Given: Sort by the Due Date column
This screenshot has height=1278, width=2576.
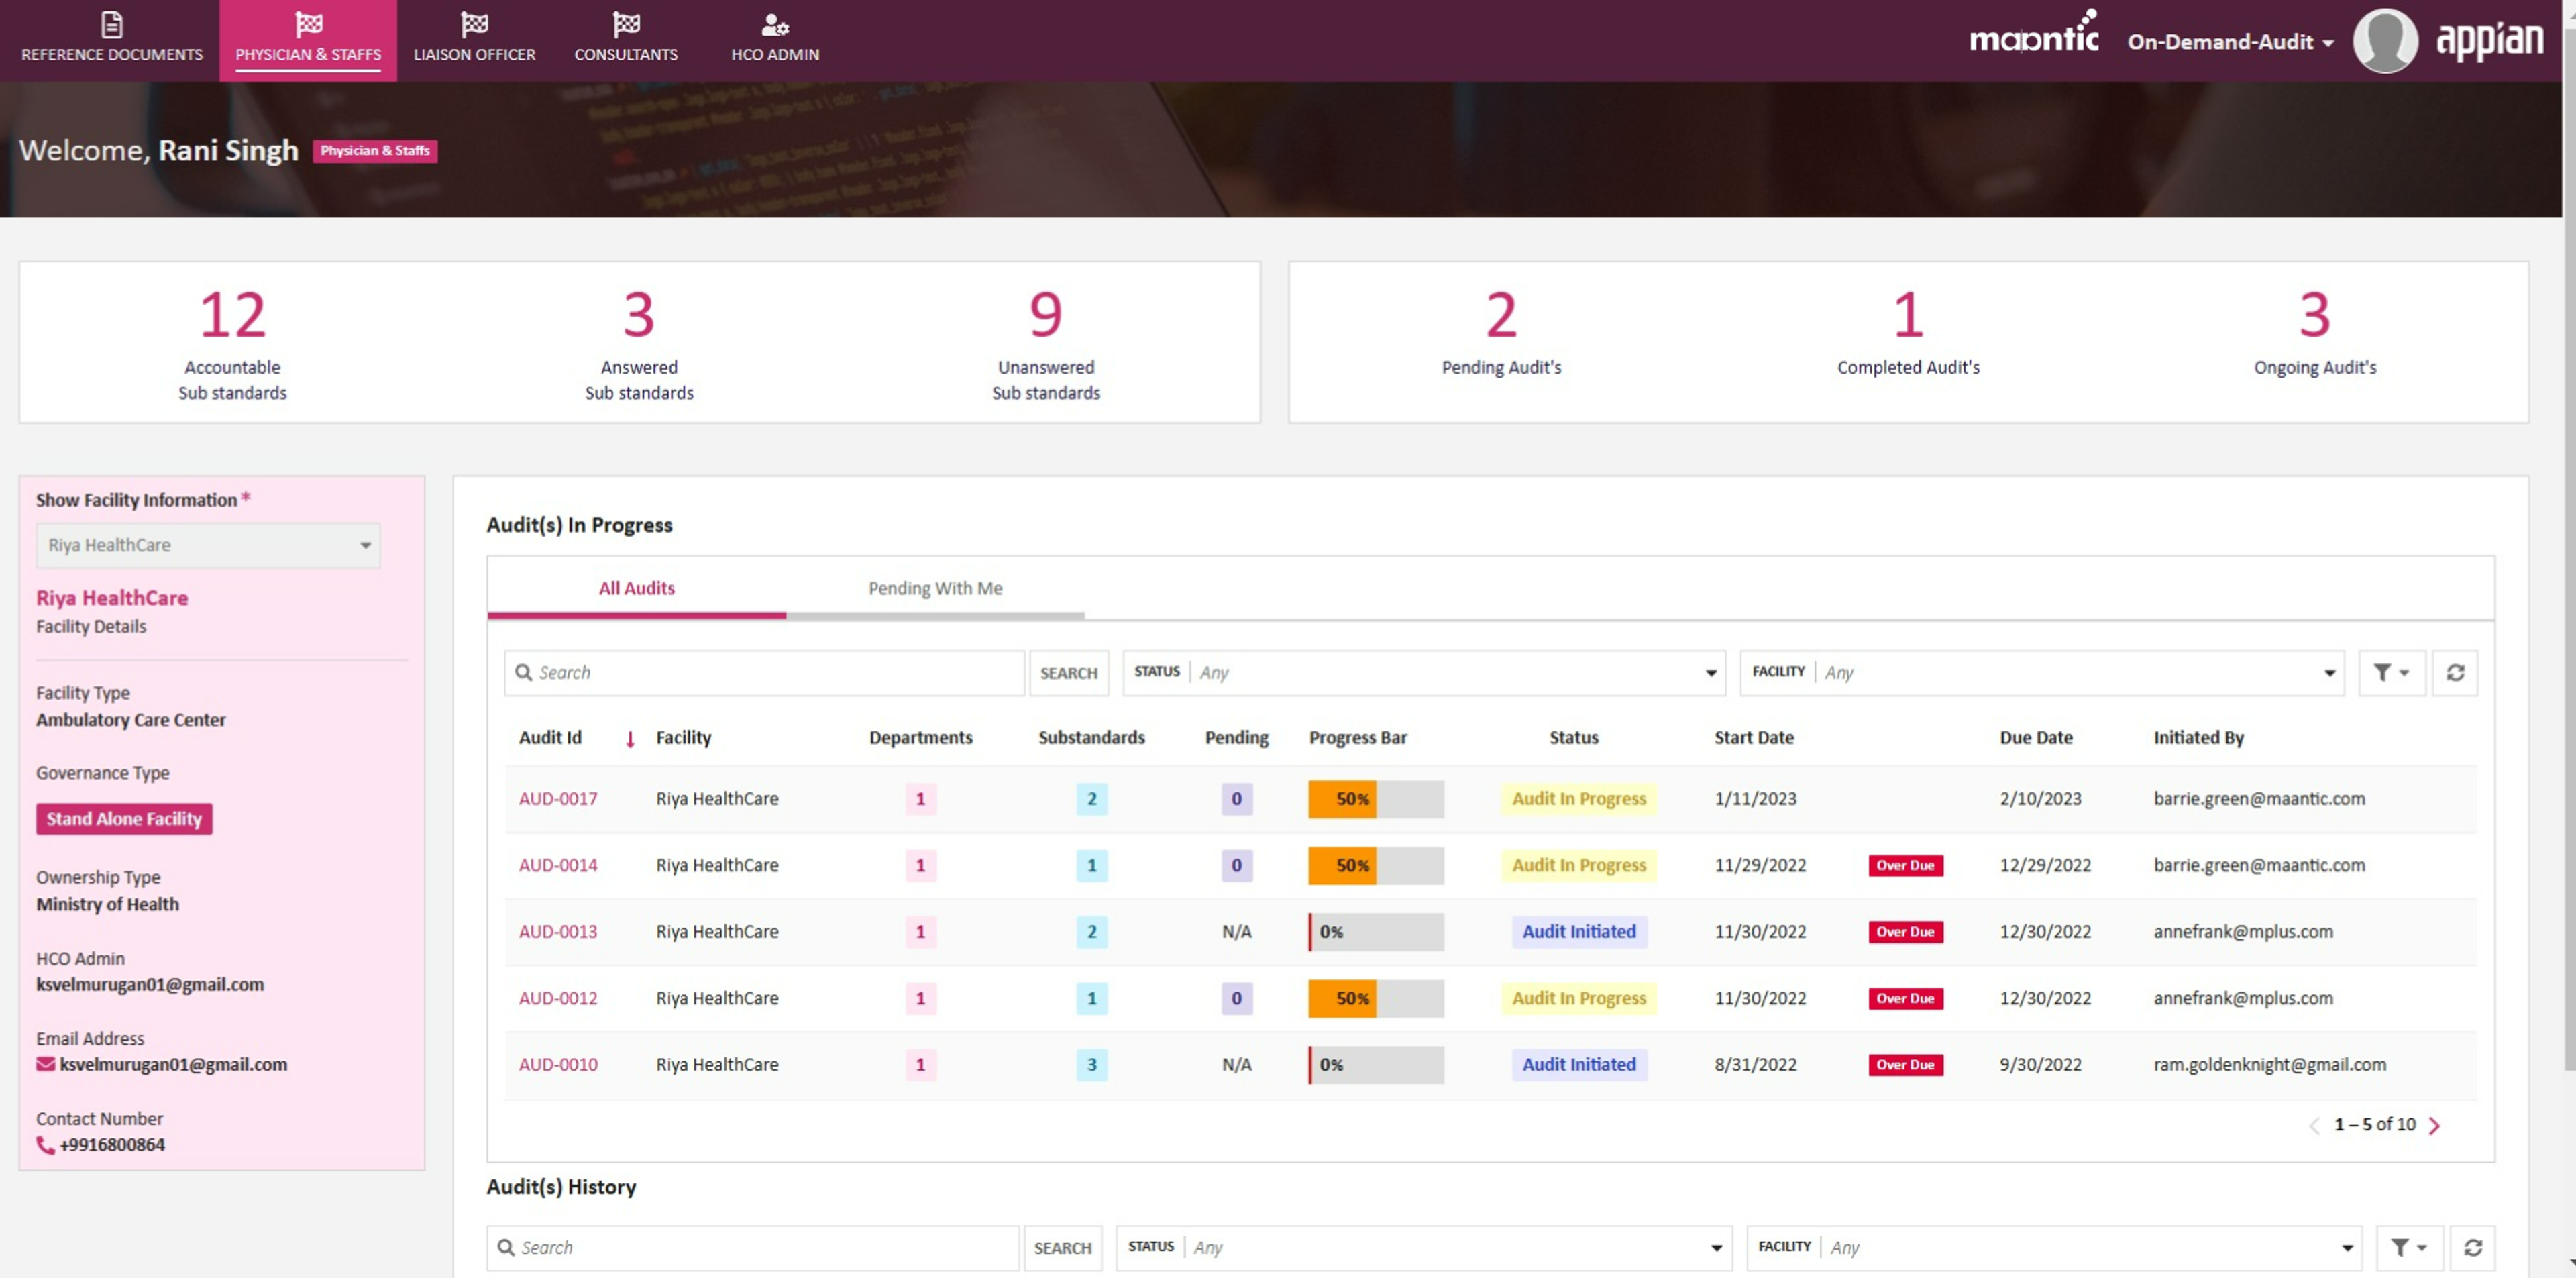Looking at the screenshot, I should pyautogui.click(x=2036, y=737).
